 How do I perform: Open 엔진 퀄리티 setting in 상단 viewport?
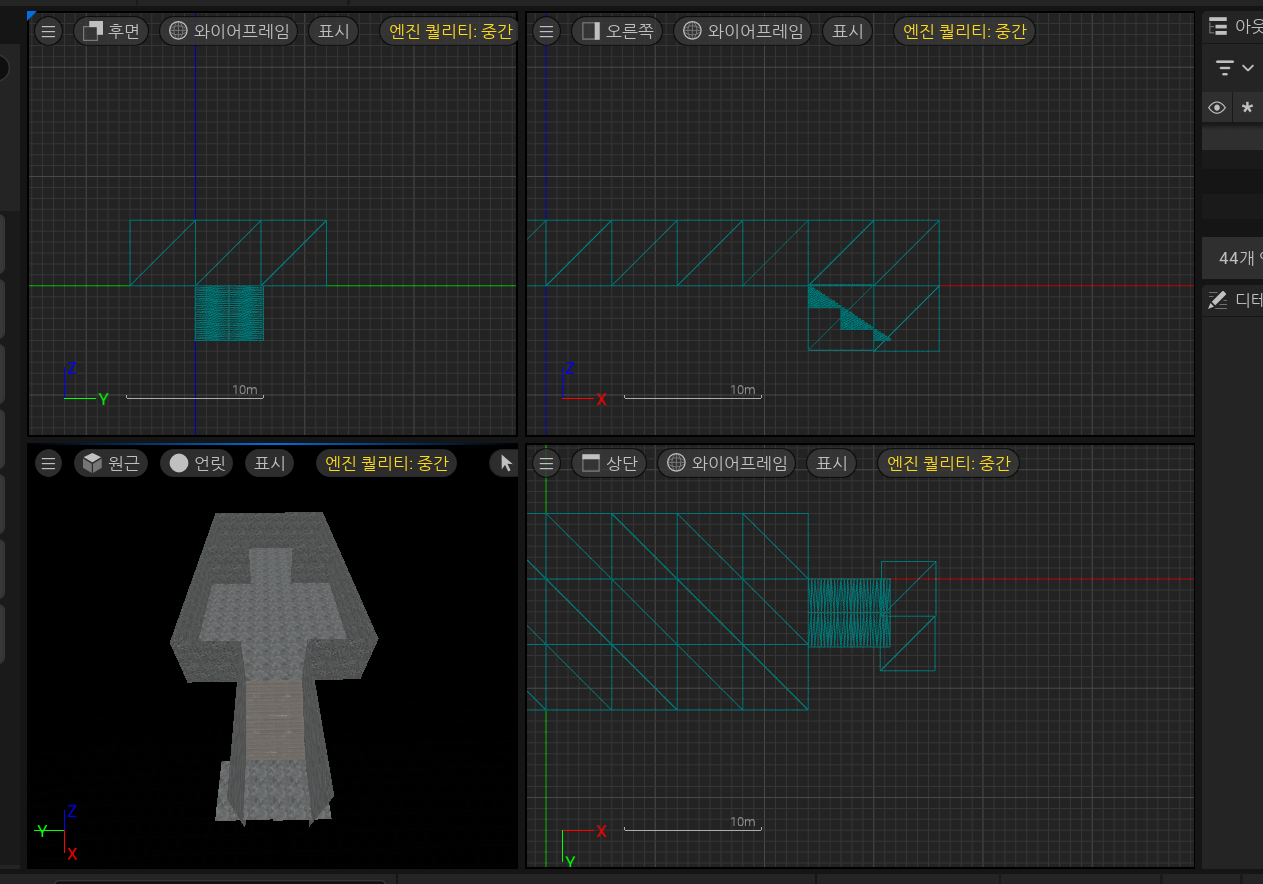(948, 463)
